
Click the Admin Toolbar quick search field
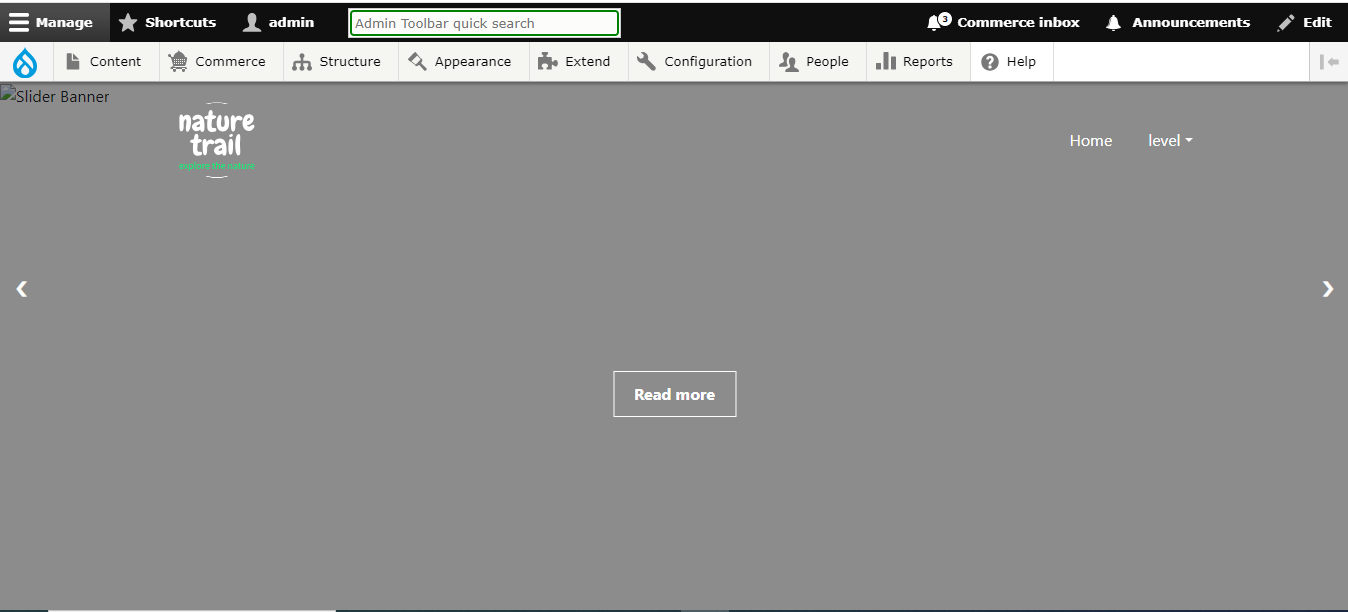coord(484,22)
